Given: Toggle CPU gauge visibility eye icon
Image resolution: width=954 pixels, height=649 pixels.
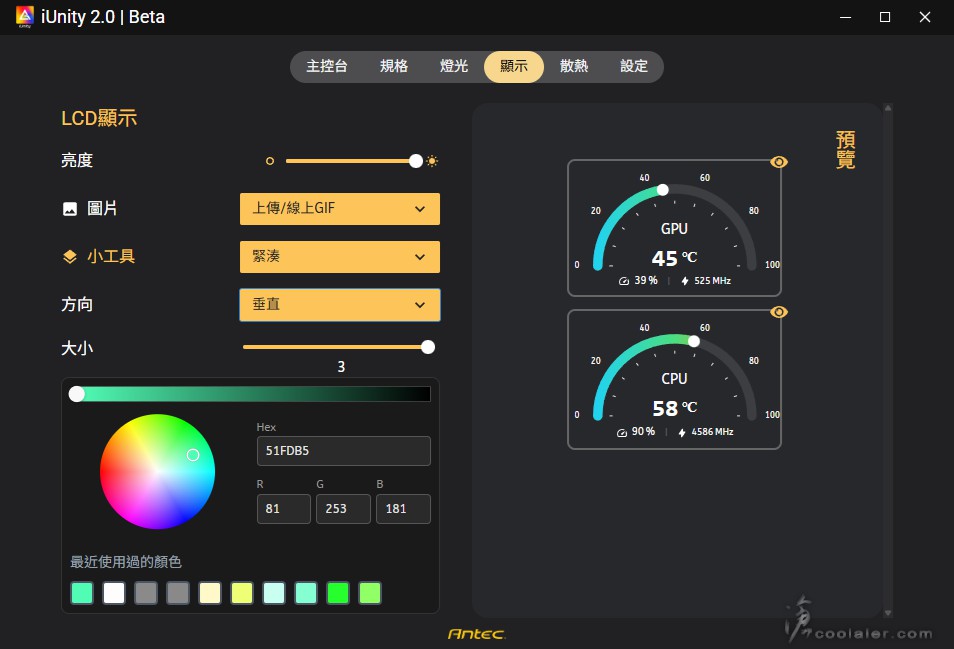Looking at the screenshot, I should tap(779, 312).
